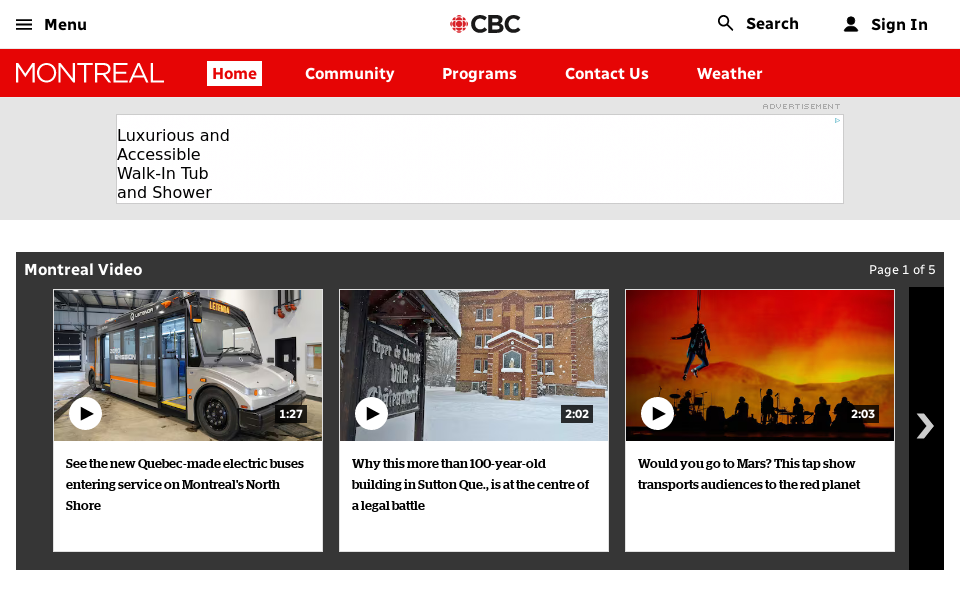Image resolution: width=960 pixels, height=600 pixels.
Task: Play the Mars tap show video
Action: click(658, 413)
